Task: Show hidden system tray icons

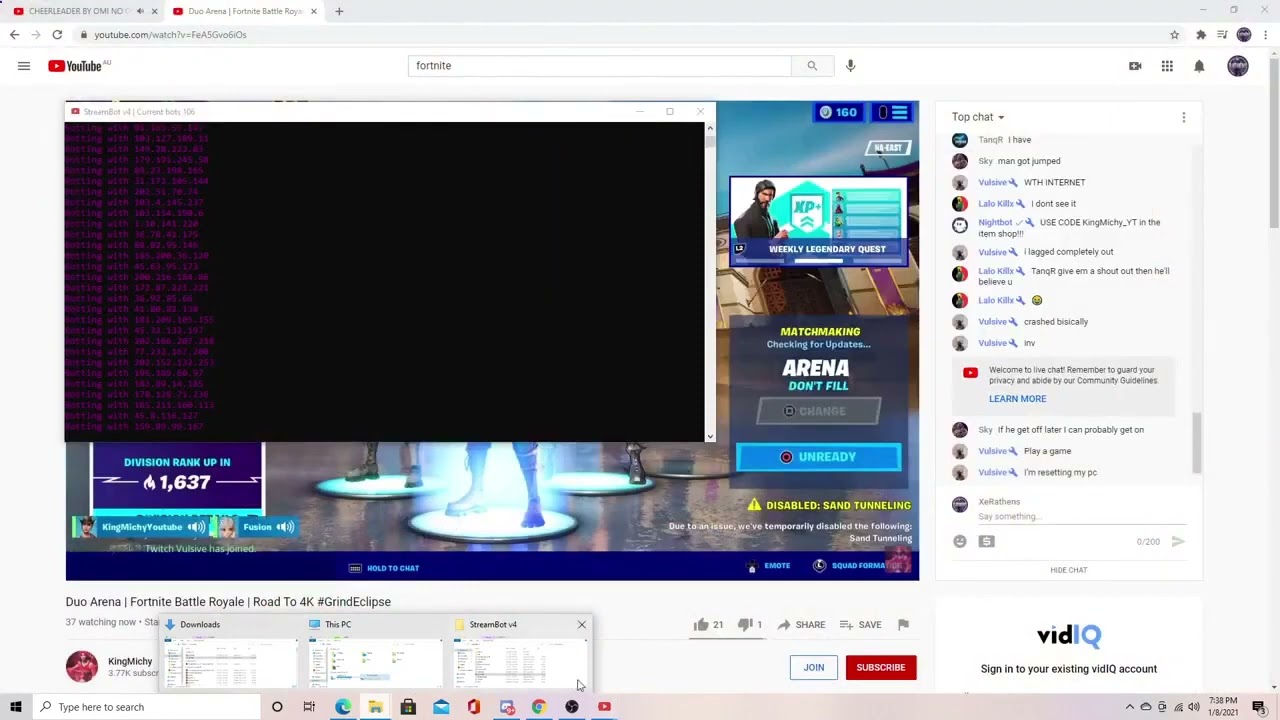Action: tap(1130, 707)
